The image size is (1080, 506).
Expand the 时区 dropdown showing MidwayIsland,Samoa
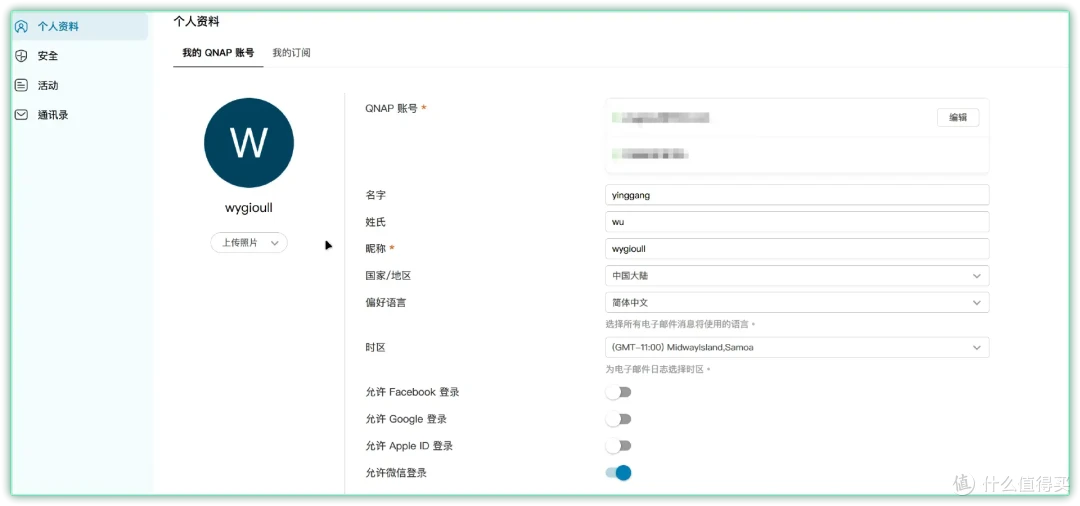point(797,347)
